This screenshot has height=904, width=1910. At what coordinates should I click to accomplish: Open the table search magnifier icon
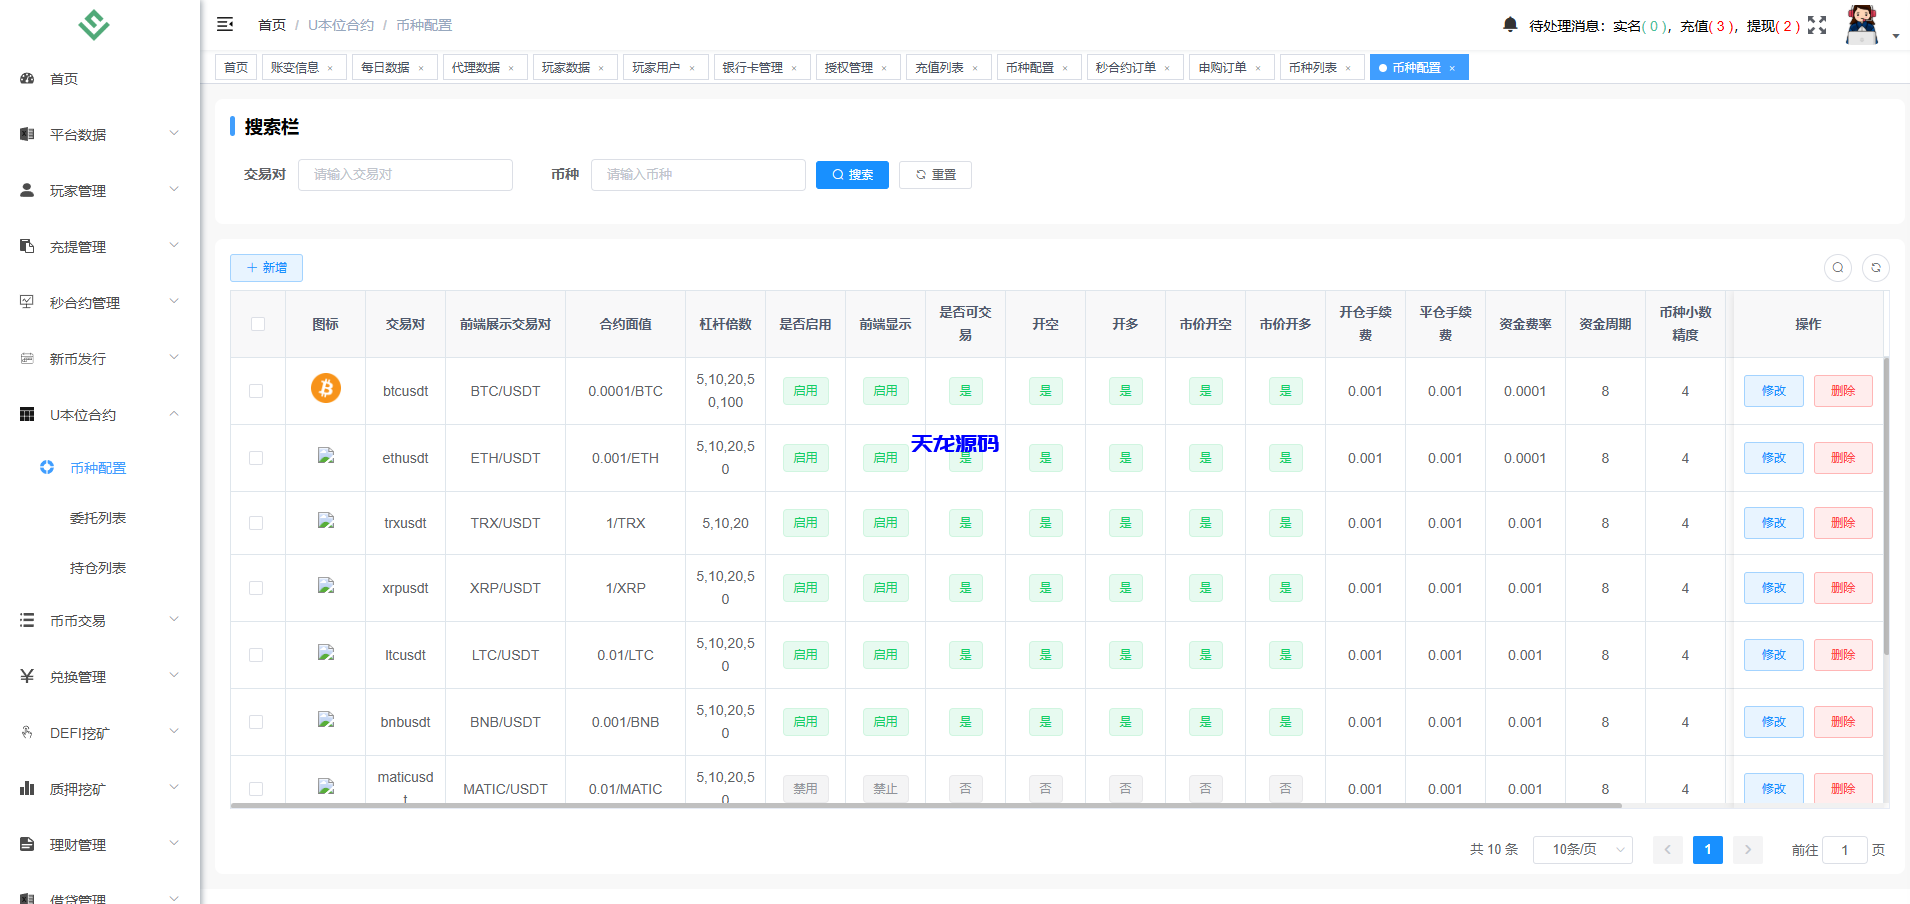1838,267
